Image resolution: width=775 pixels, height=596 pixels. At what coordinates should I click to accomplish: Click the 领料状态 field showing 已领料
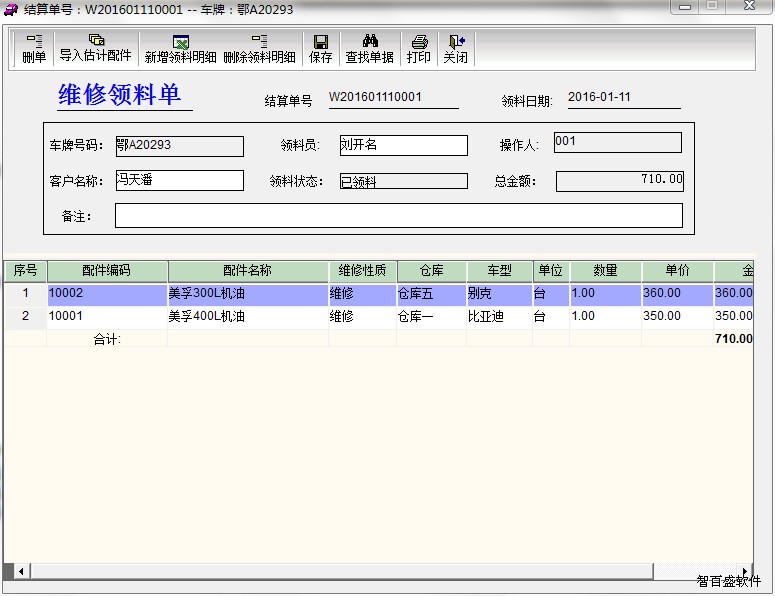pyautogui.click(x=404, y=181)
